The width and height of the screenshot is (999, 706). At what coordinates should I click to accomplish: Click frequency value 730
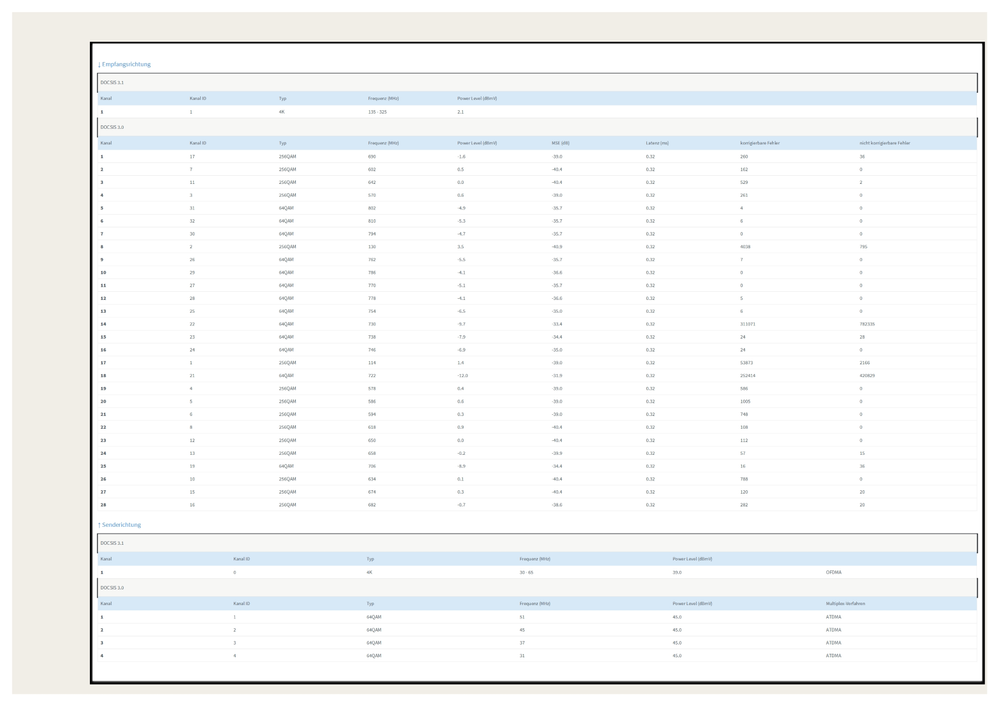click(x=371, y=324)
